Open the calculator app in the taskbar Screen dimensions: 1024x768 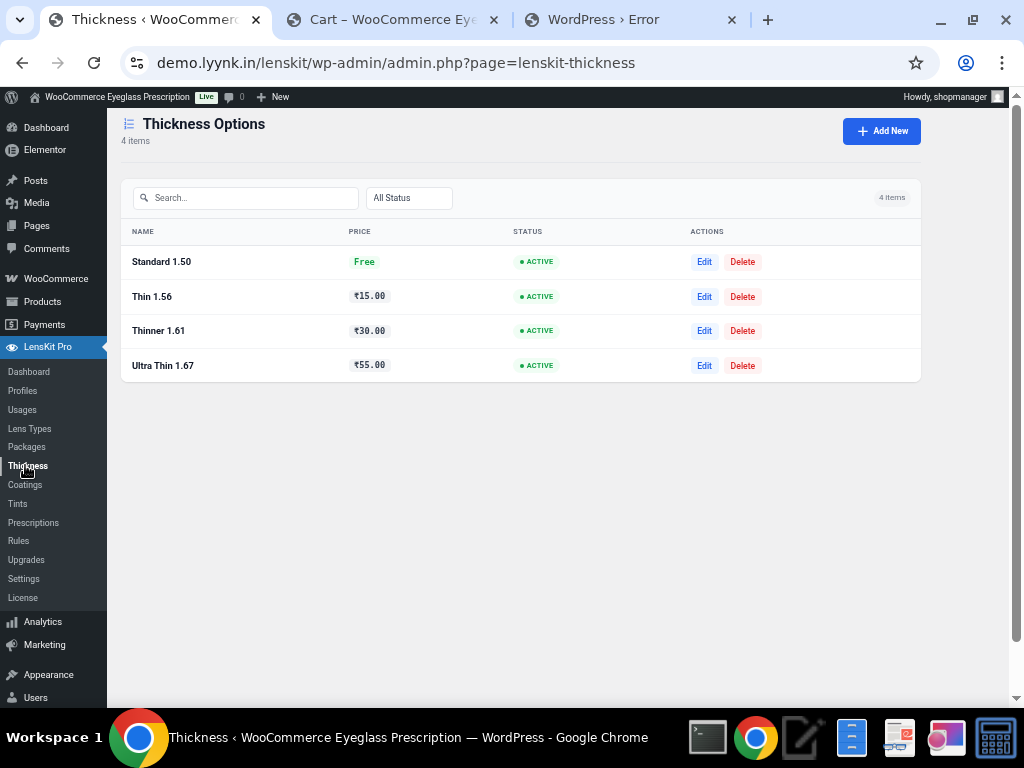[x=995, y=739]
